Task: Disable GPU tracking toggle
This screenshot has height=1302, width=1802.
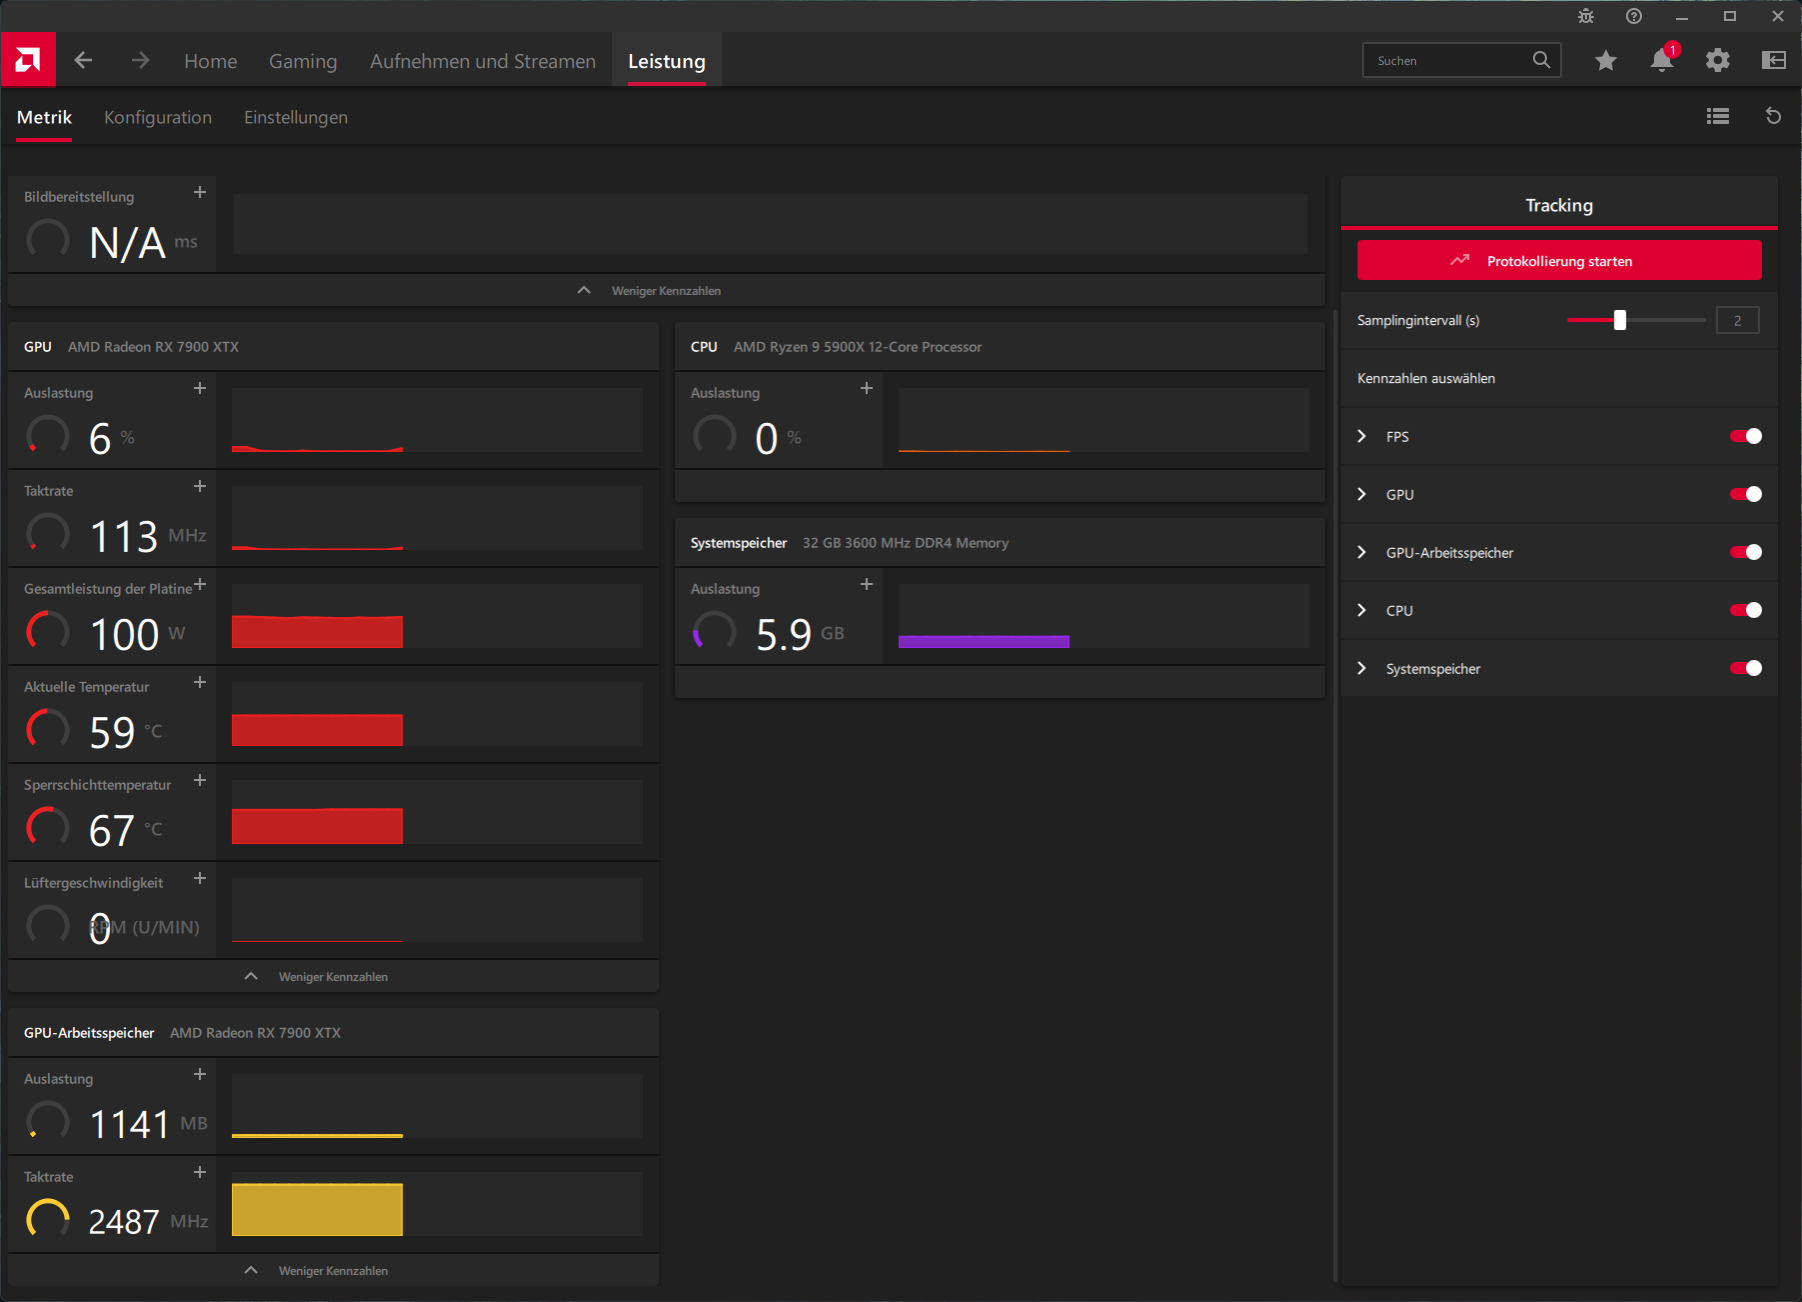Action: tap(1746, 494)
